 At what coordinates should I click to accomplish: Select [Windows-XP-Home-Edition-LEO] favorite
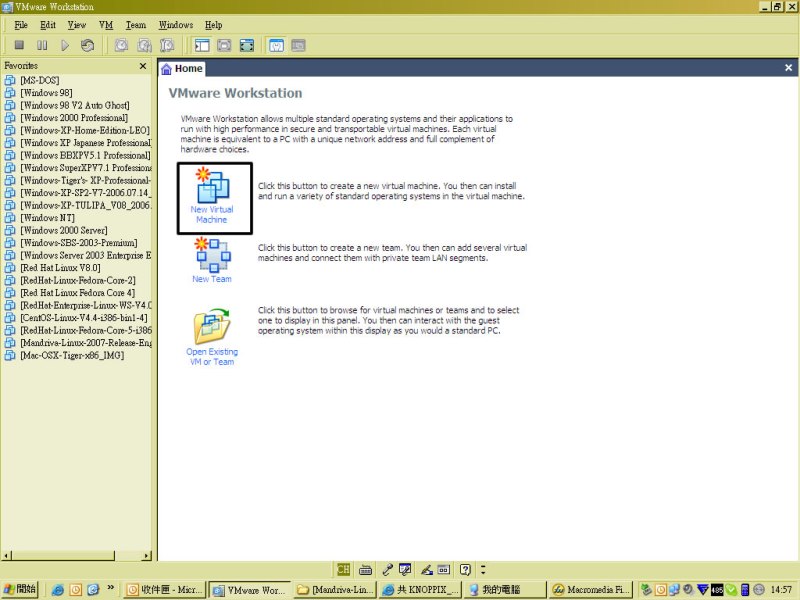click(x=85, y=130)
